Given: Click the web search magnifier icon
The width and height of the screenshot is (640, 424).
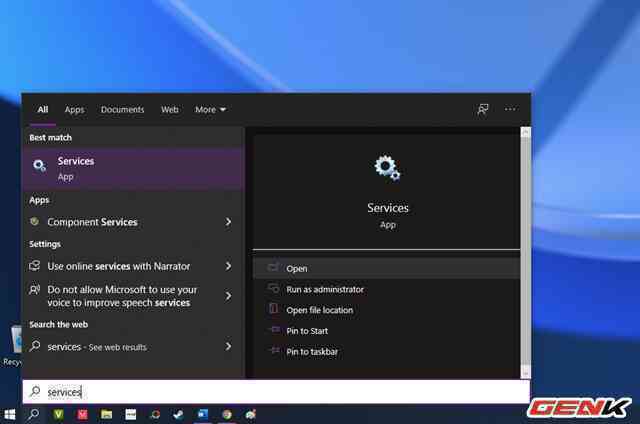Looking at the screenshot, I should tap(35, 346).
